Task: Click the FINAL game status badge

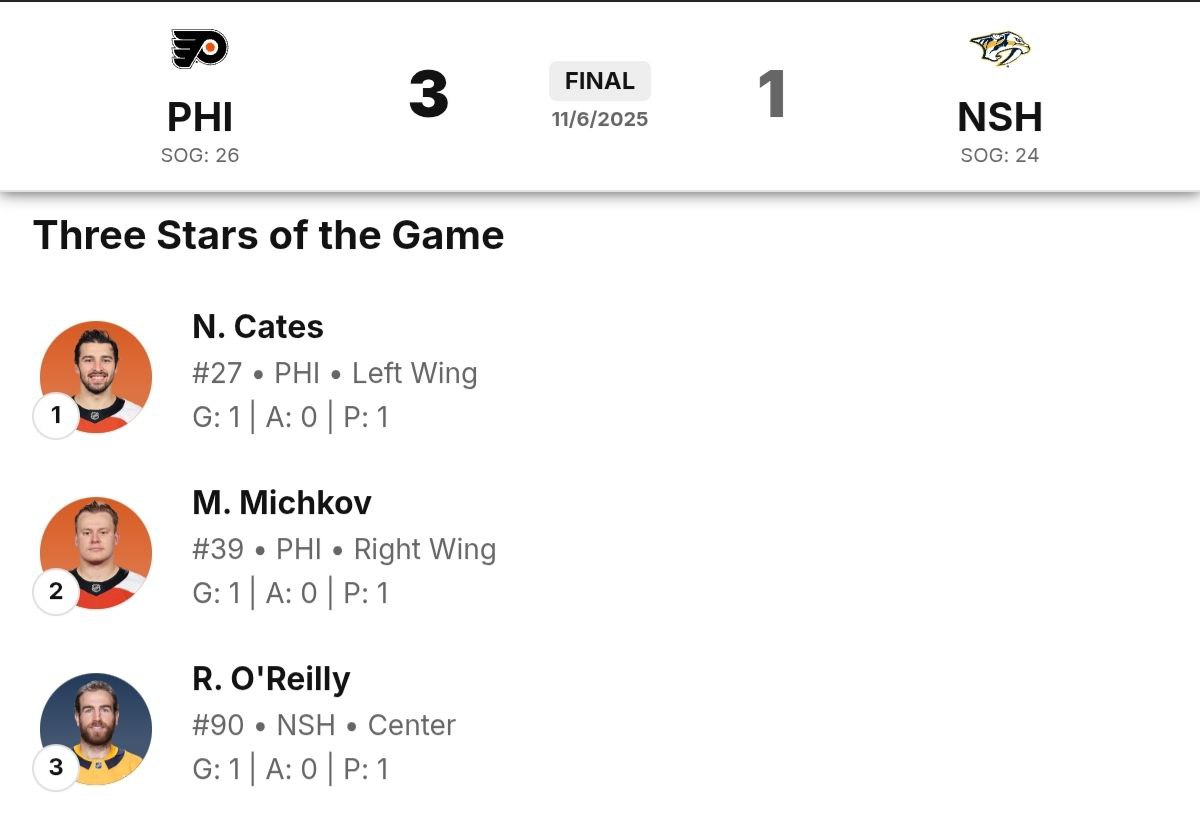Action: pos(600,81)
